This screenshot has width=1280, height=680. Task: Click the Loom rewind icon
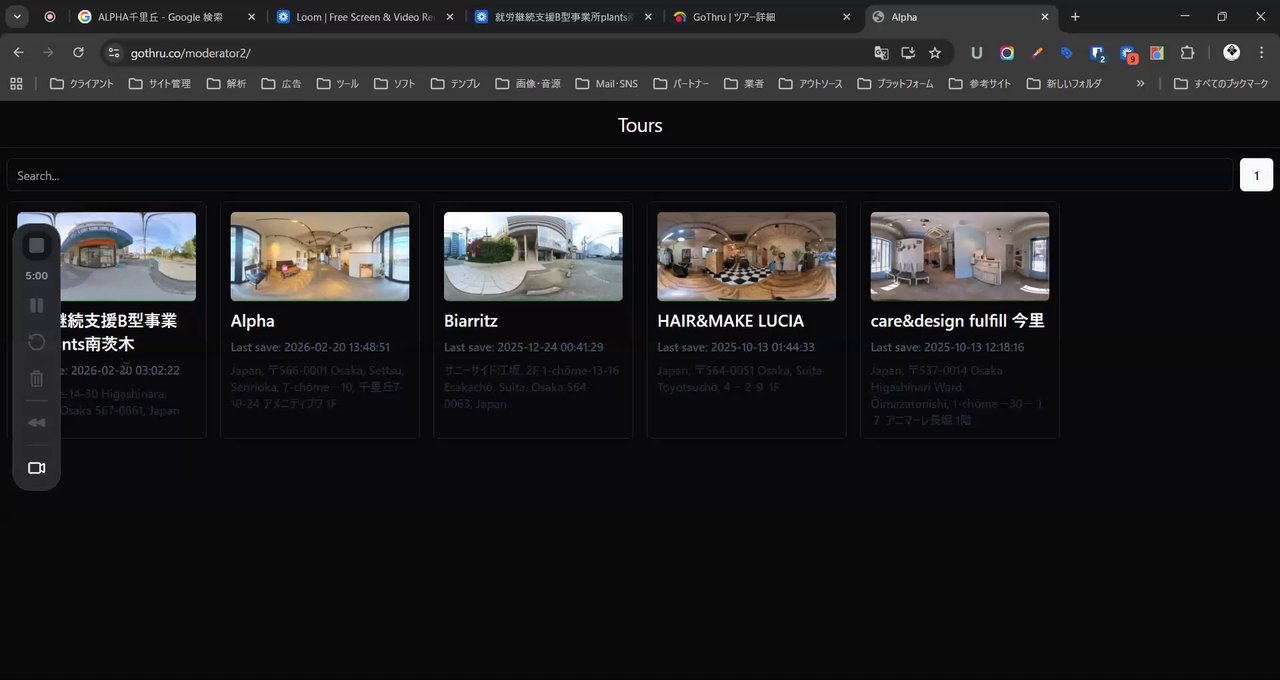click(37, 422)
